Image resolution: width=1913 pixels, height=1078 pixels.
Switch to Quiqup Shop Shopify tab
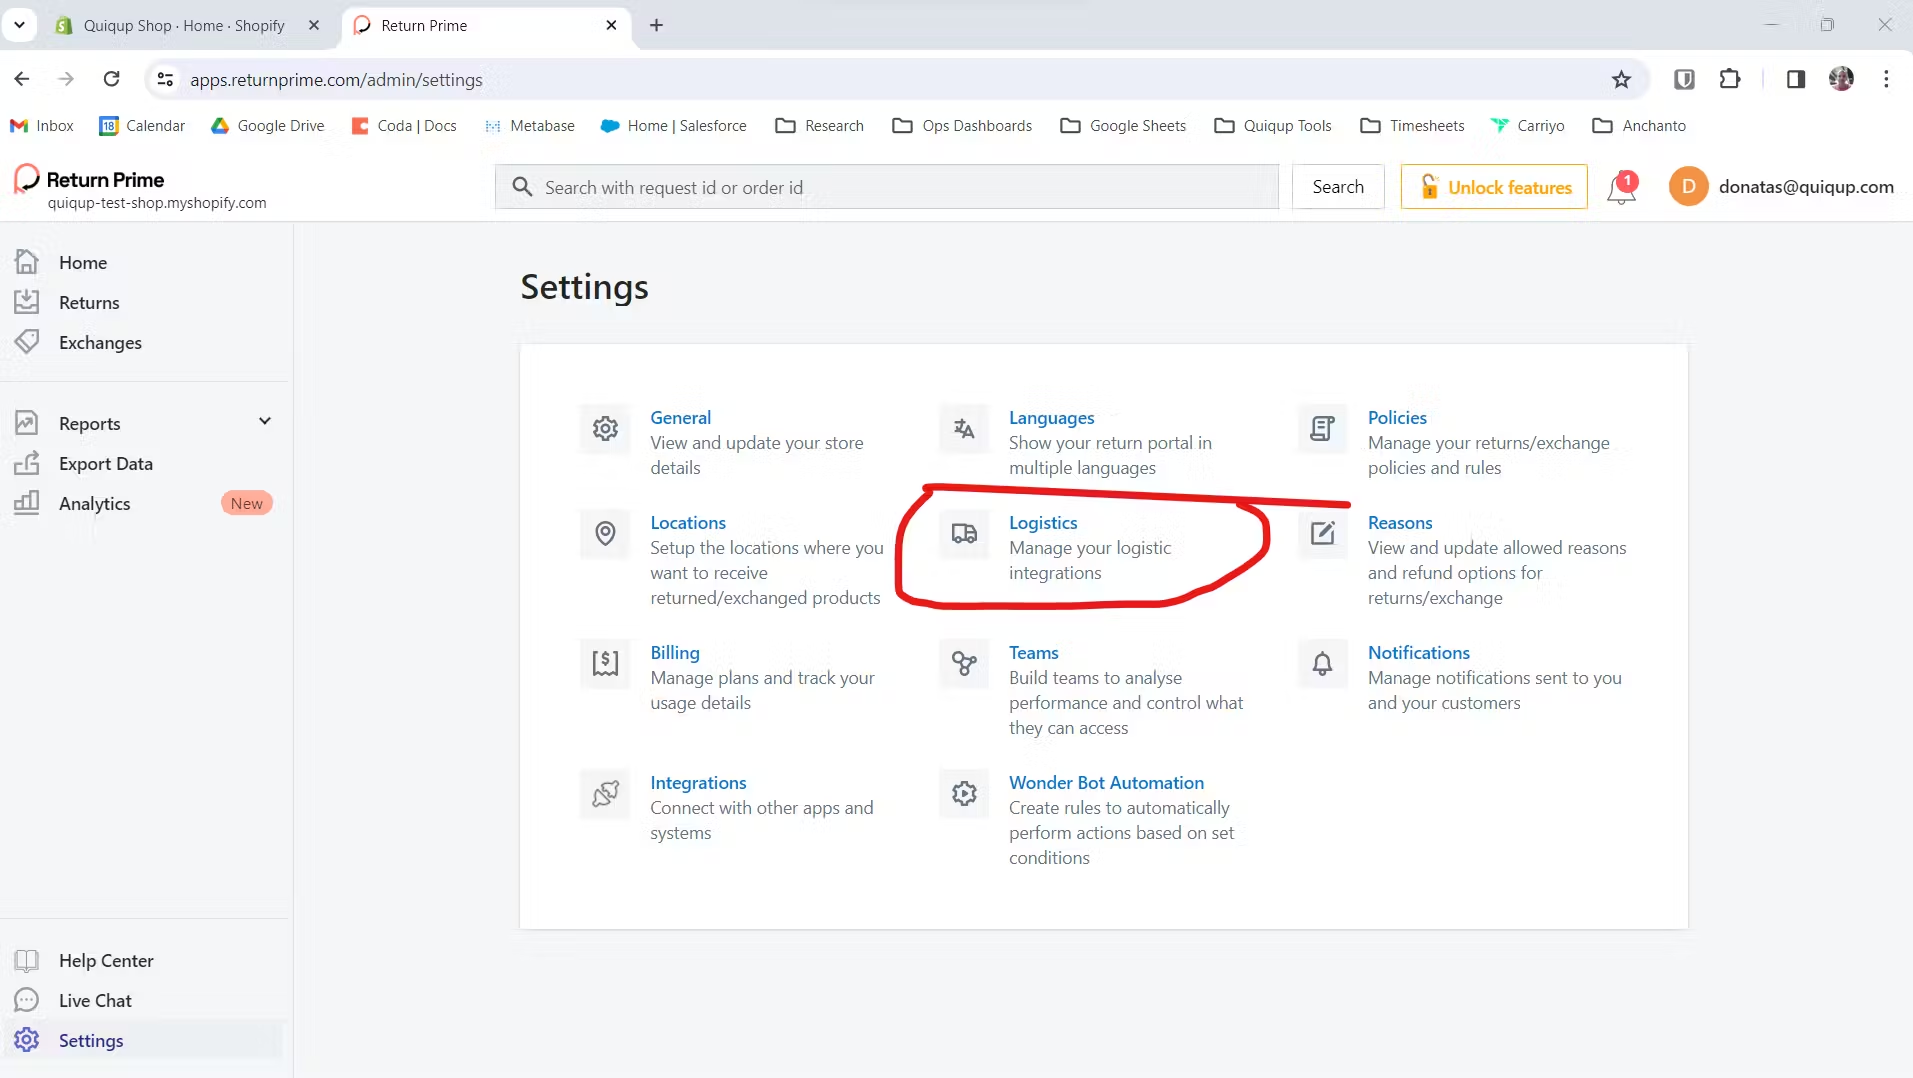184,25
